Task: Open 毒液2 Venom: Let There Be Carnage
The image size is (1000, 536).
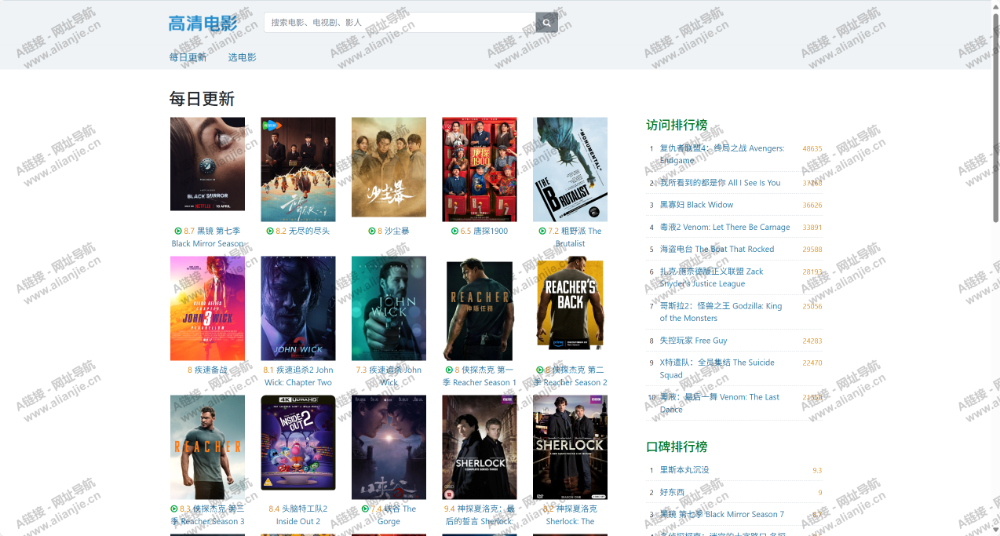Action: [724, 227]
